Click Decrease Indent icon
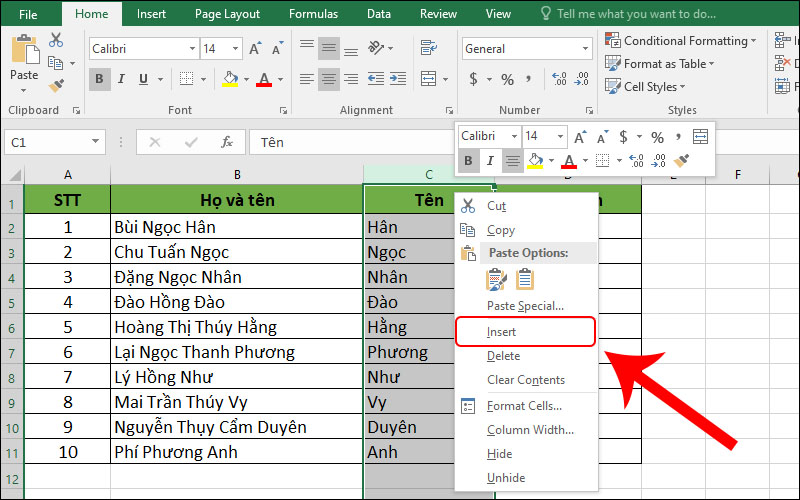The width and height of the screenshot is (800, 500). click(376, 79)
